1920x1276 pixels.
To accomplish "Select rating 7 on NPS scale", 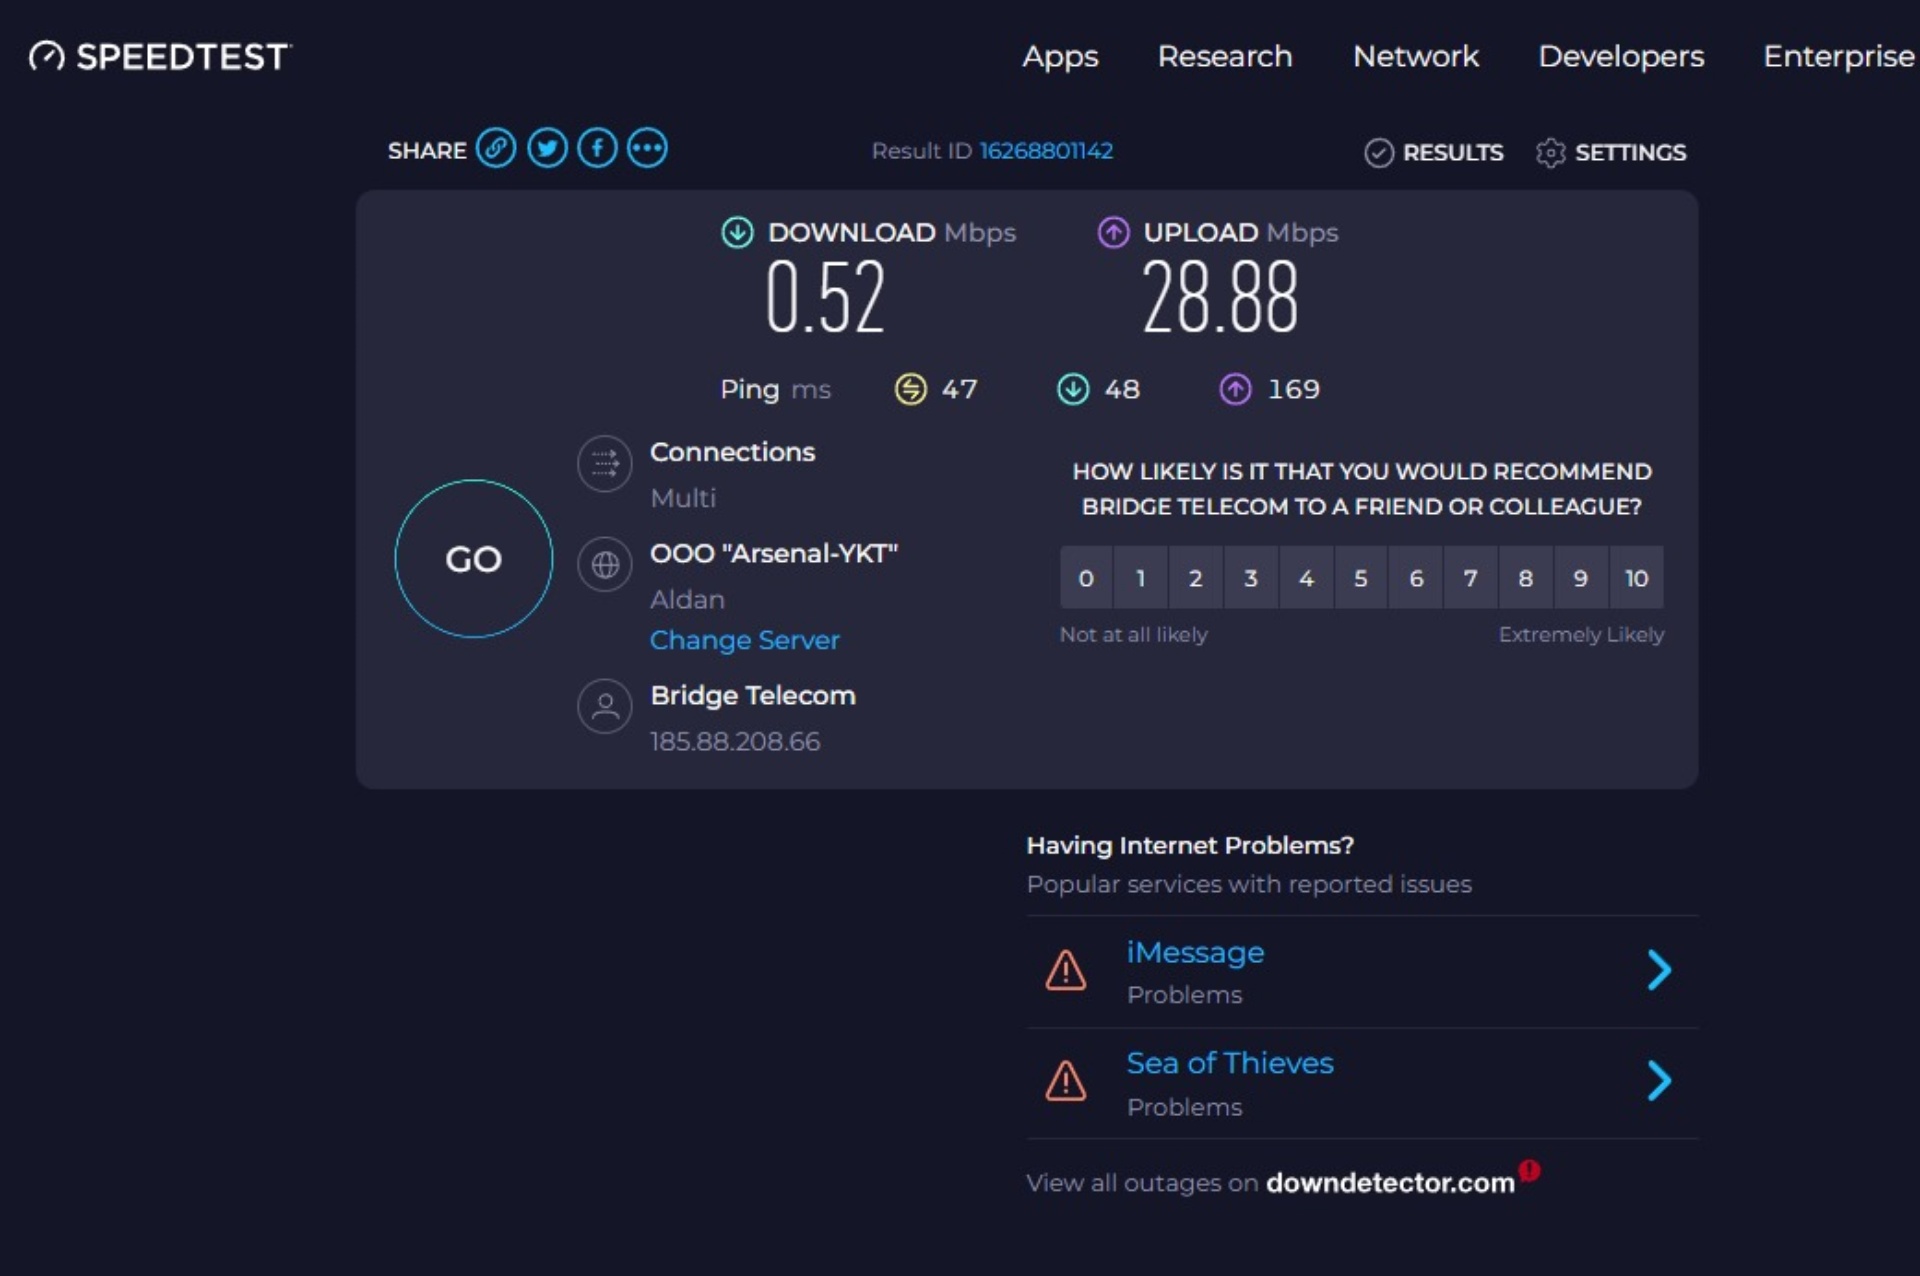I will click(x=1470, y=577).
